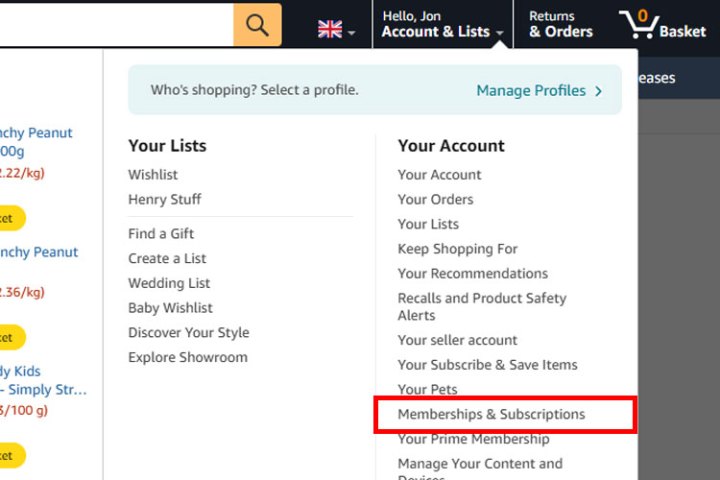Select Find a Gift
This screenshot has height=480, width=720.
(161, 234)
